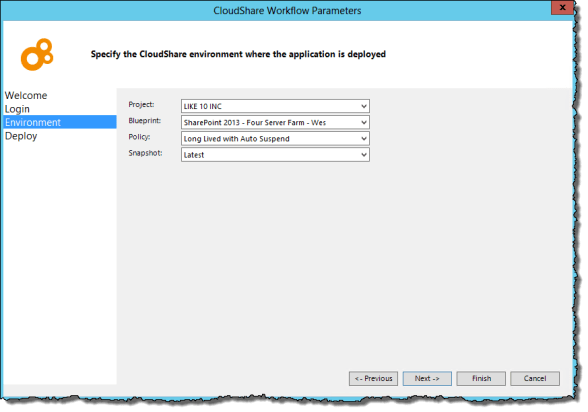
Task: Cancel the workflow parameters wizard
Action: point(535,378)
